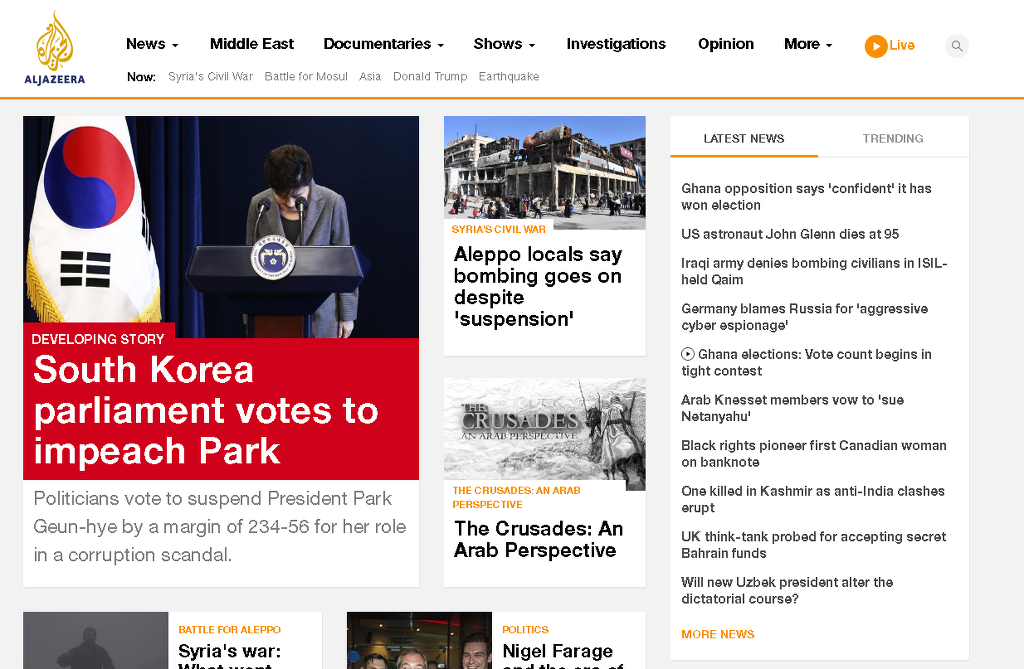Expand the Documentaries dropdown menu

click(383, 44)
